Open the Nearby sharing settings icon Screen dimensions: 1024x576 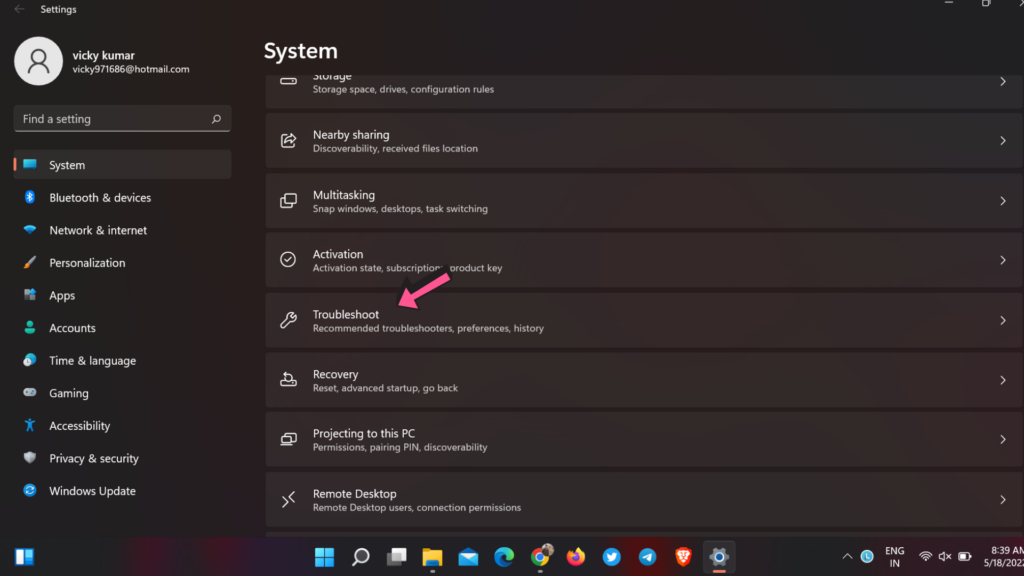pos(289,140)
